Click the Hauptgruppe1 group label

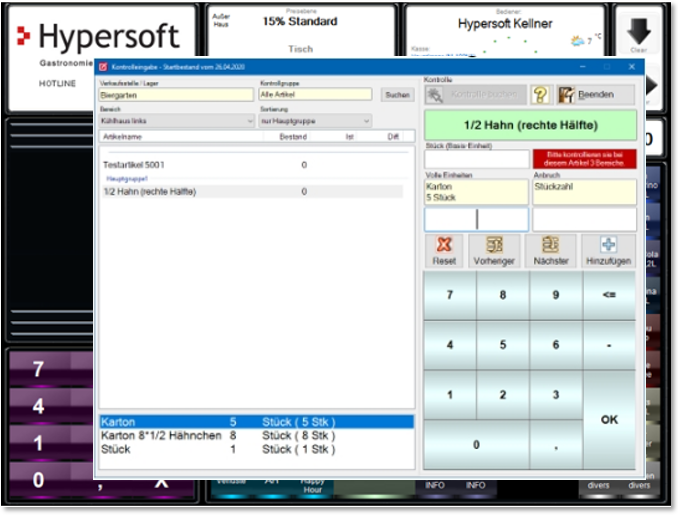[x=127, y=179]
